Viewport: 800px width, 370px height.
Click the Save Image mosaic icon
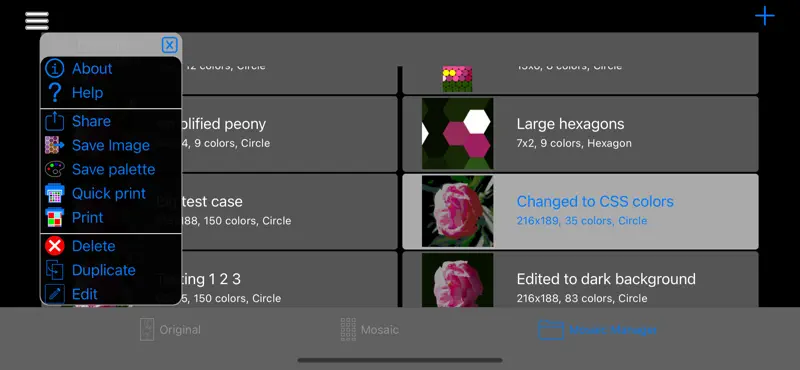[x=55, y=145]
